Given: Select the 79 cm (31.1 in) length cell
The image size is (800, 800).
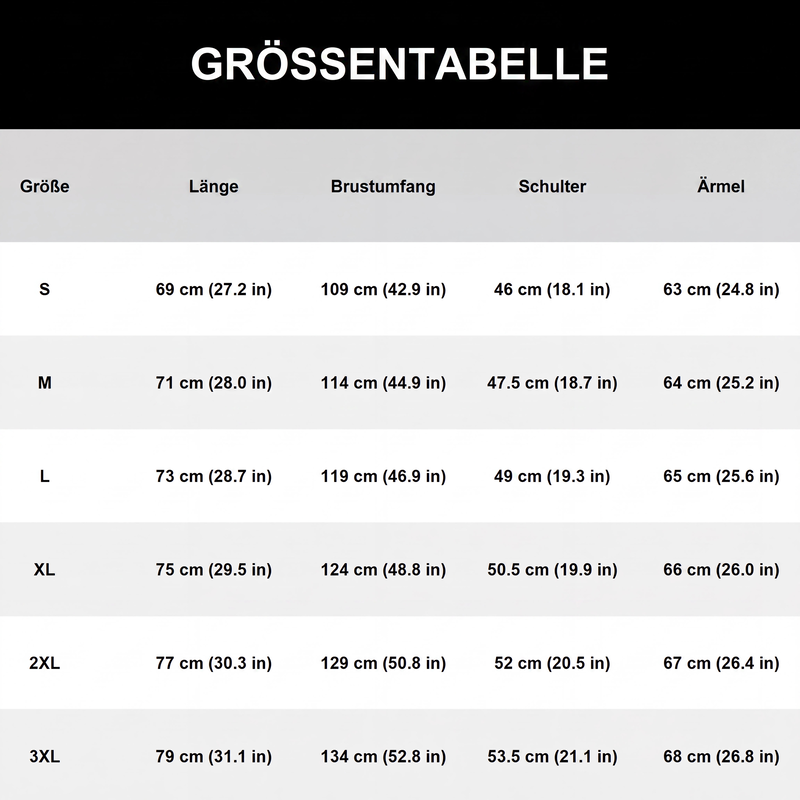Looking at the screenshot, I should pyautogui.click(x=214, y=756).
